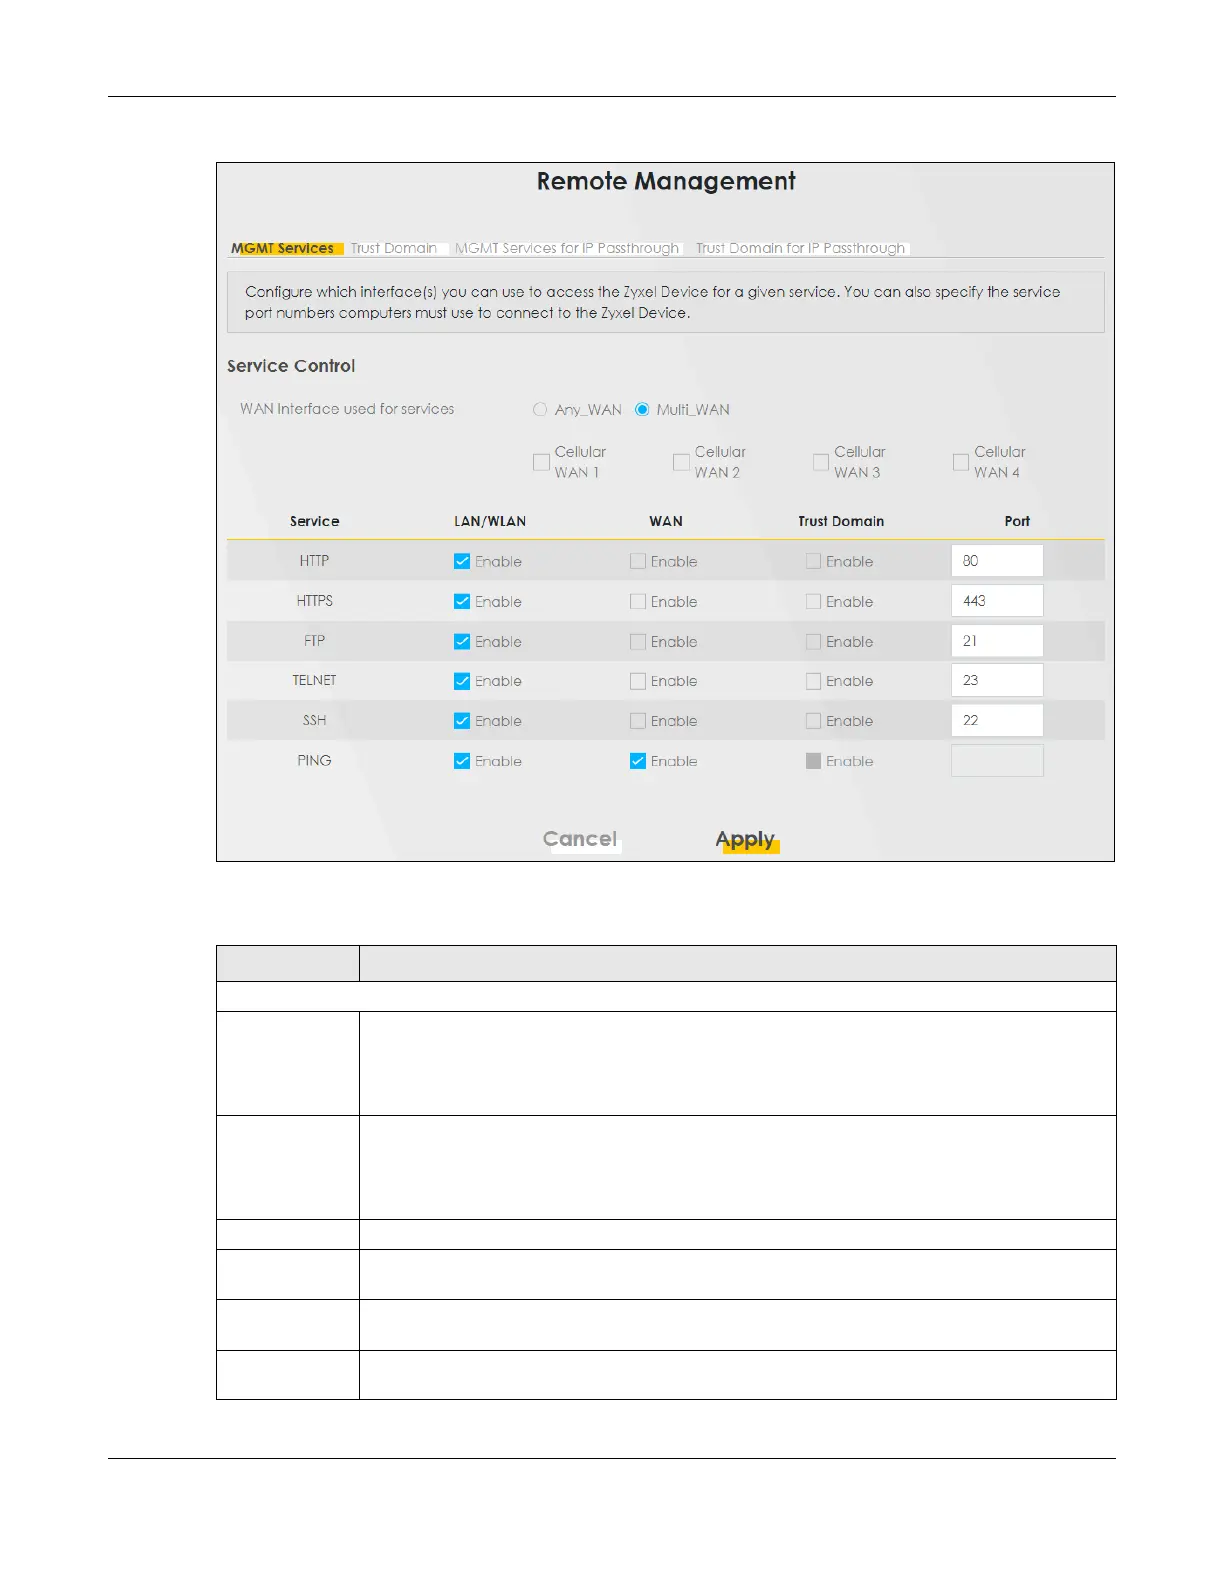Toggle FTP LAN/WLAN Enable checkbox
The height and width of the screenshot is (1584, 1224).
tap(462, 641)
